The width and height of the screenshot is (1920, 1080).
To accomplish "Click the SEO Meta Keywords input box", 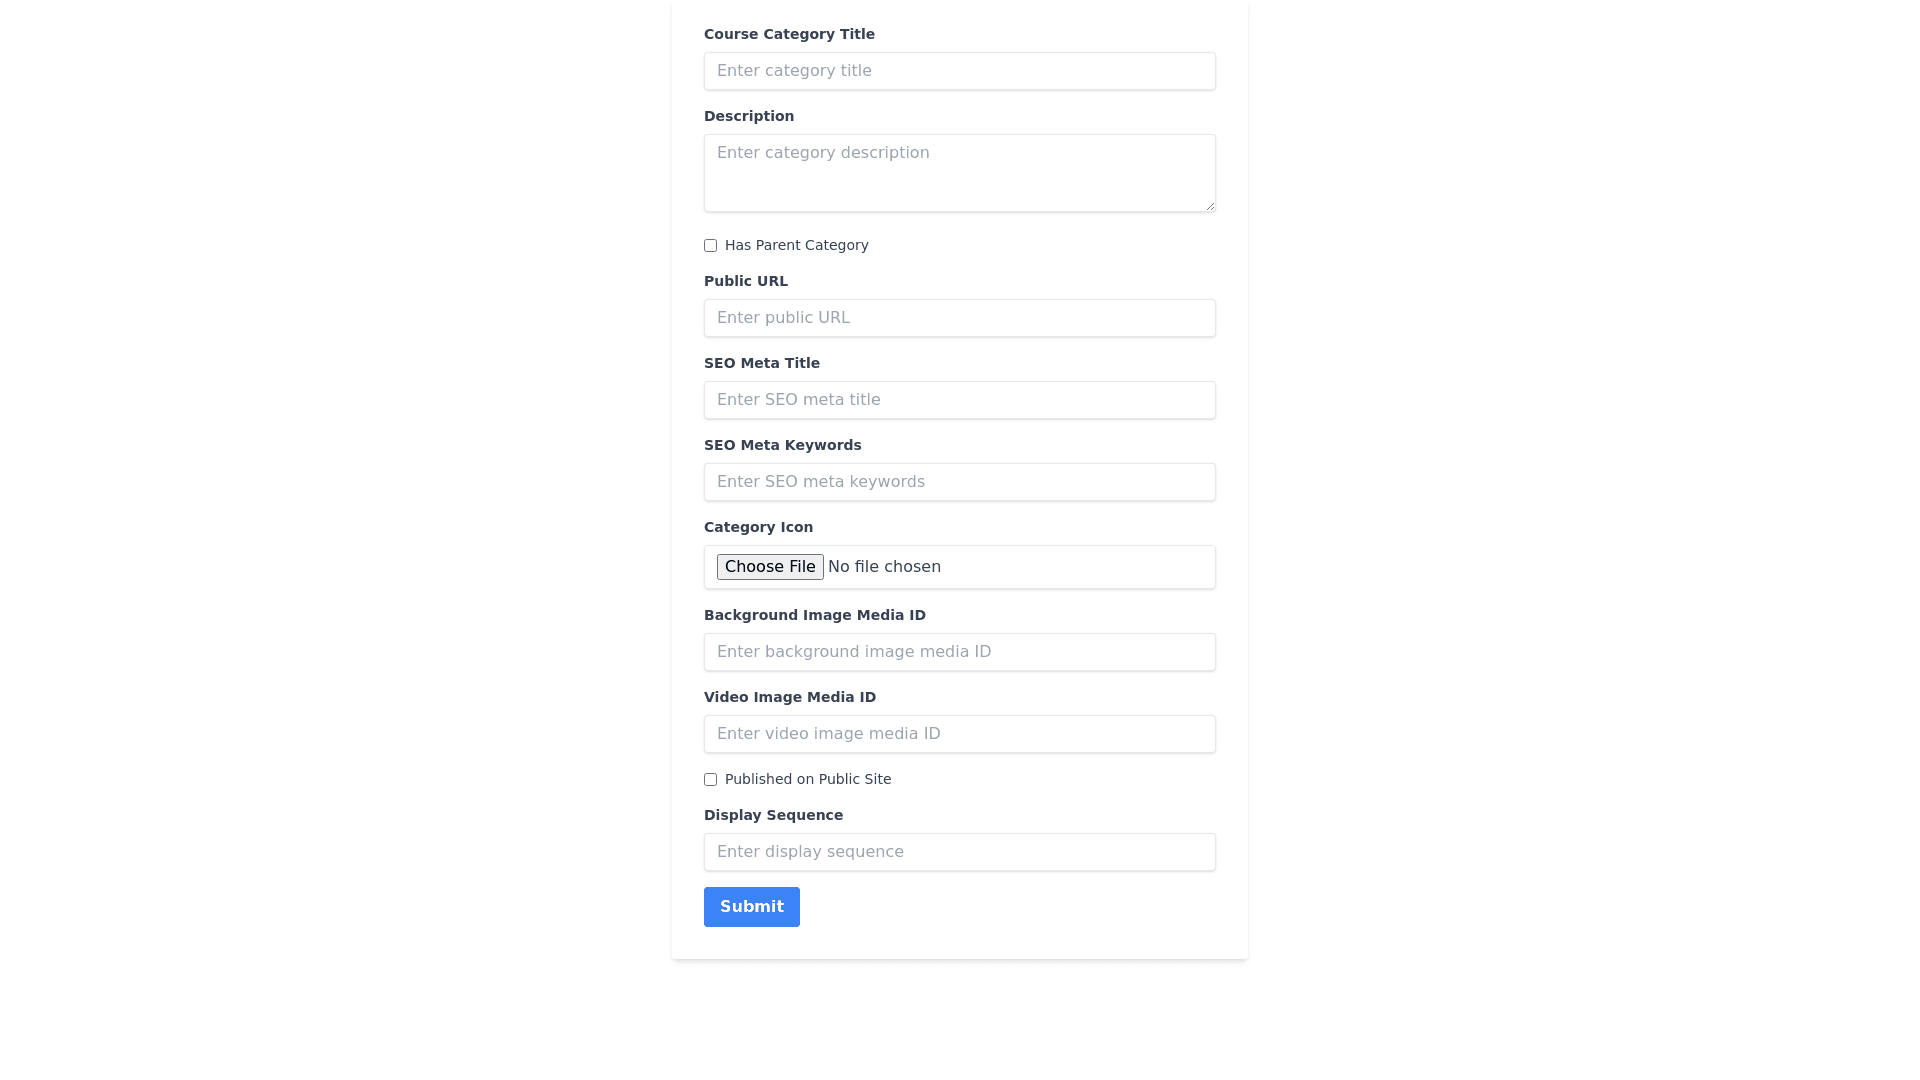I will (960, 482).
